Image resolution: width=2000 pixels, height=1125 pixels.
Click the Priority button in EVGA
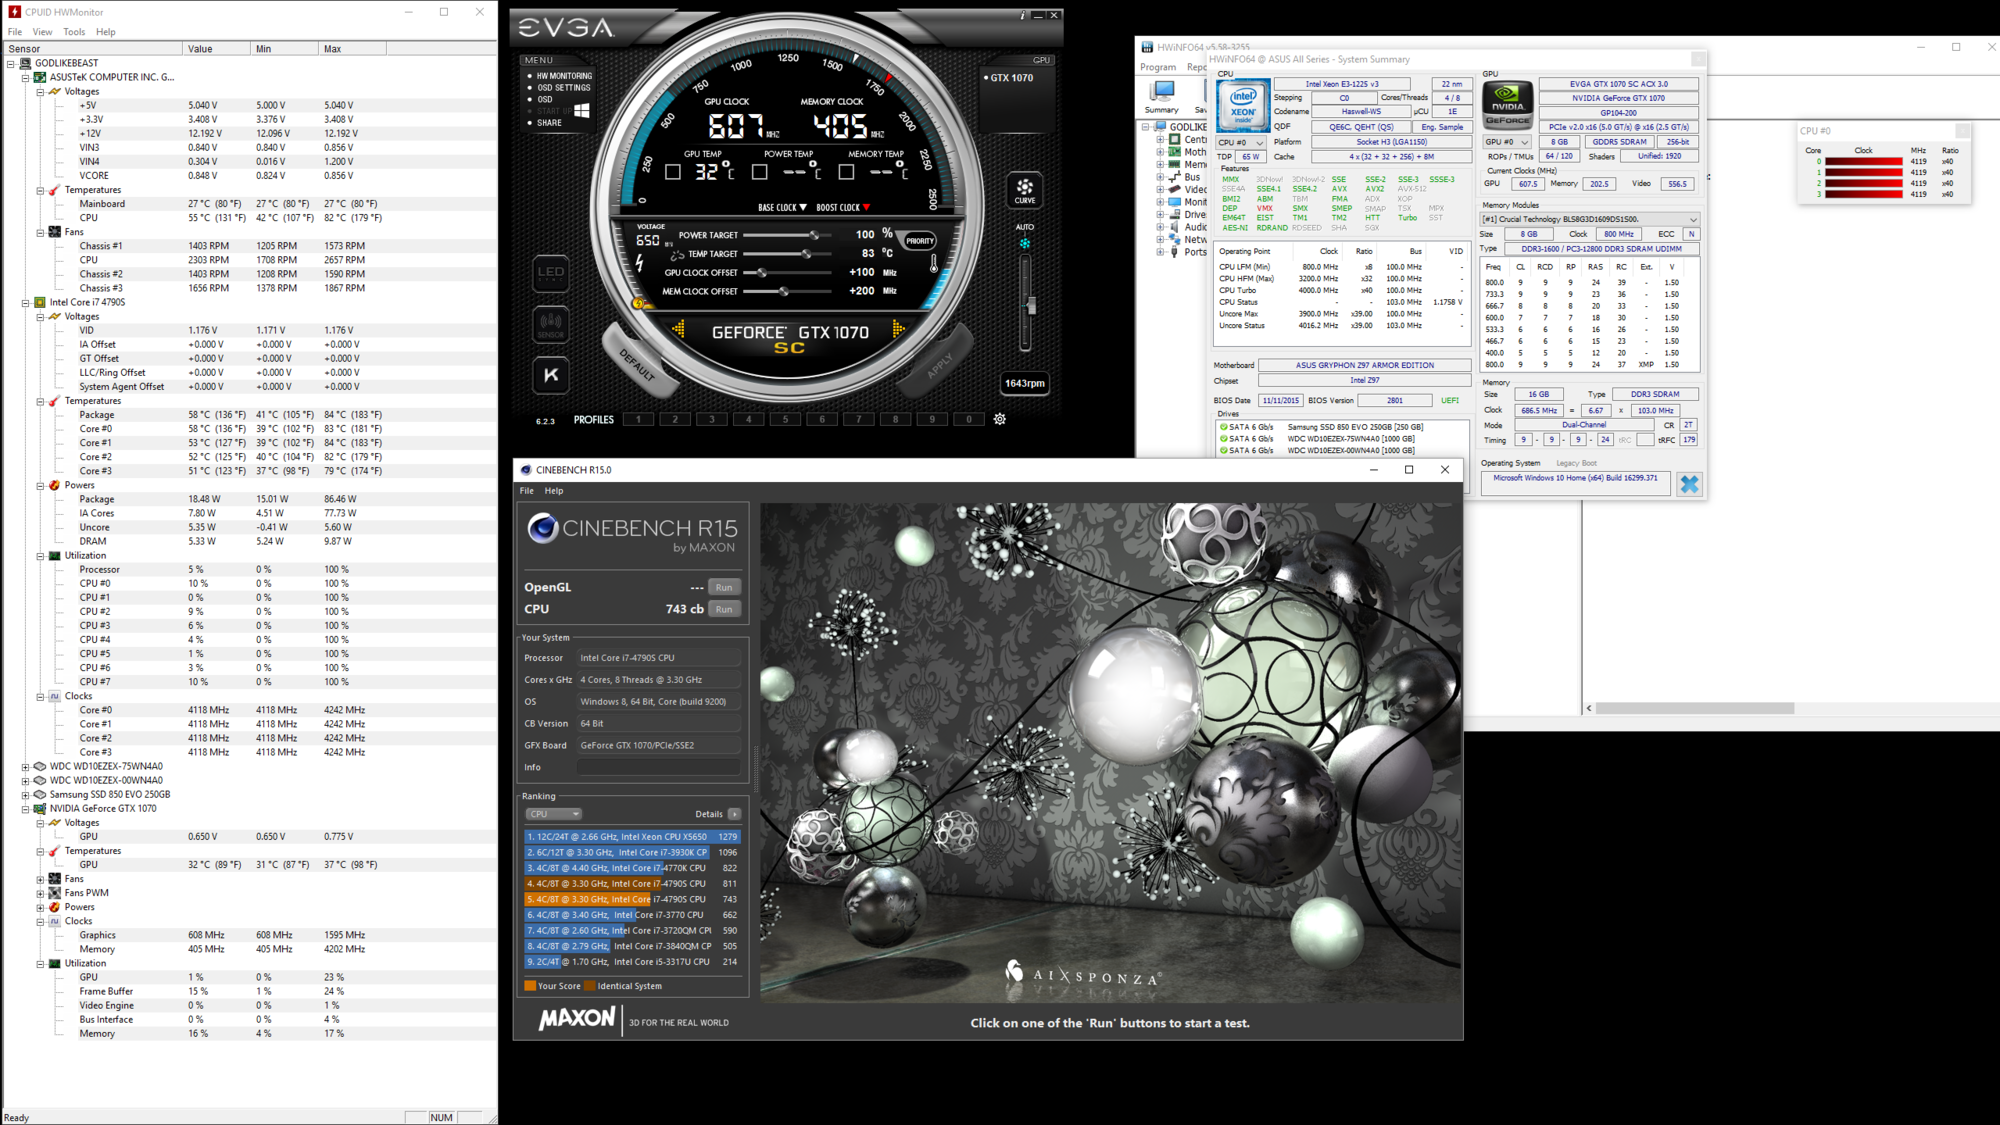(x=919, y=241)
